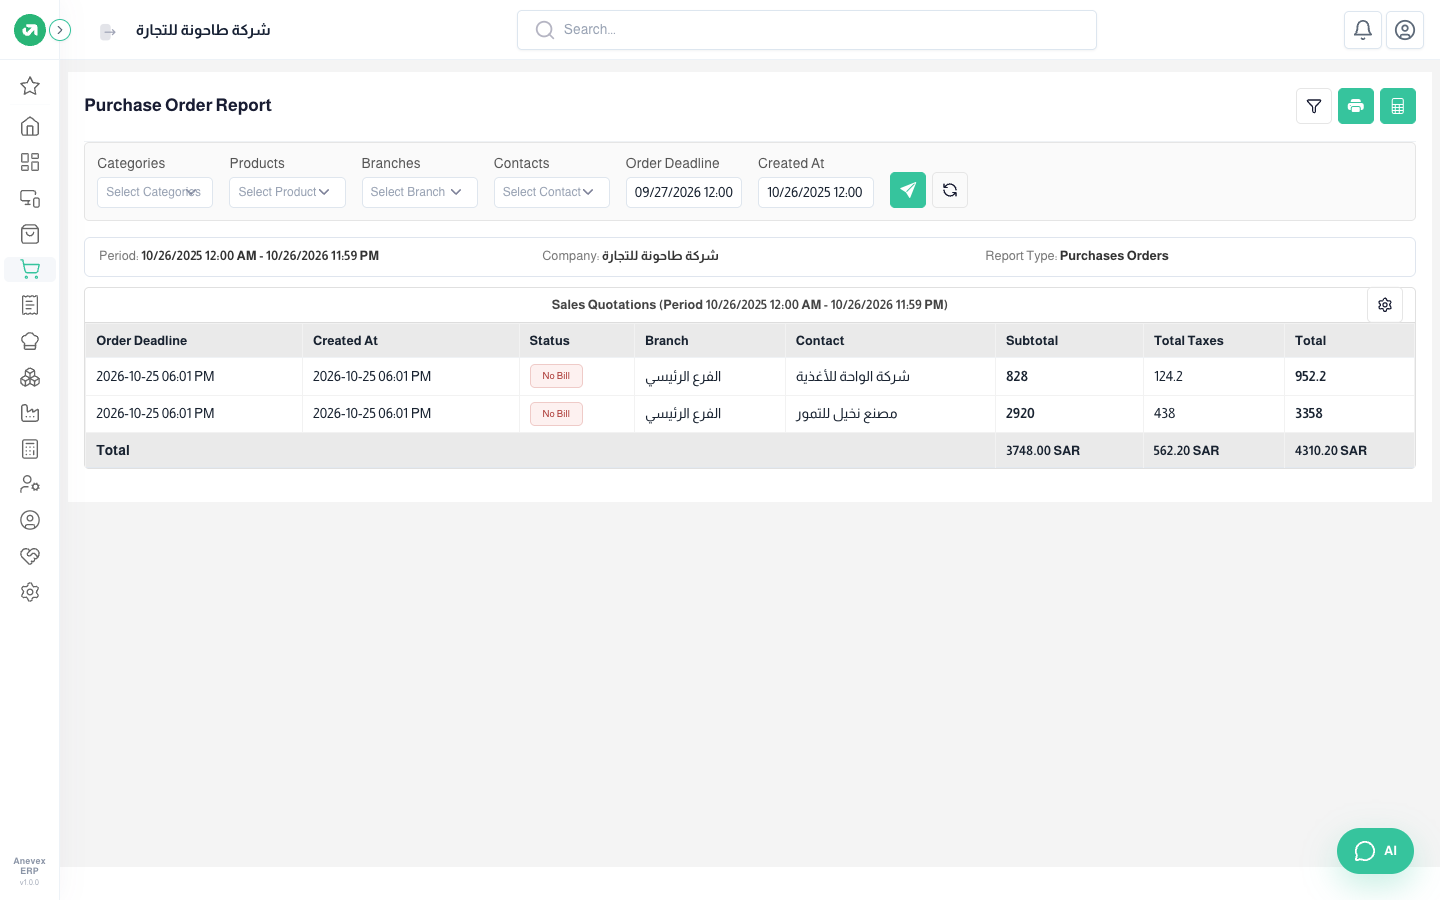Image resolution: width=1440 pixels, height=900 pixels.
Task: Open the chart reports sidebar icon
Action: (x=30, y=413)
